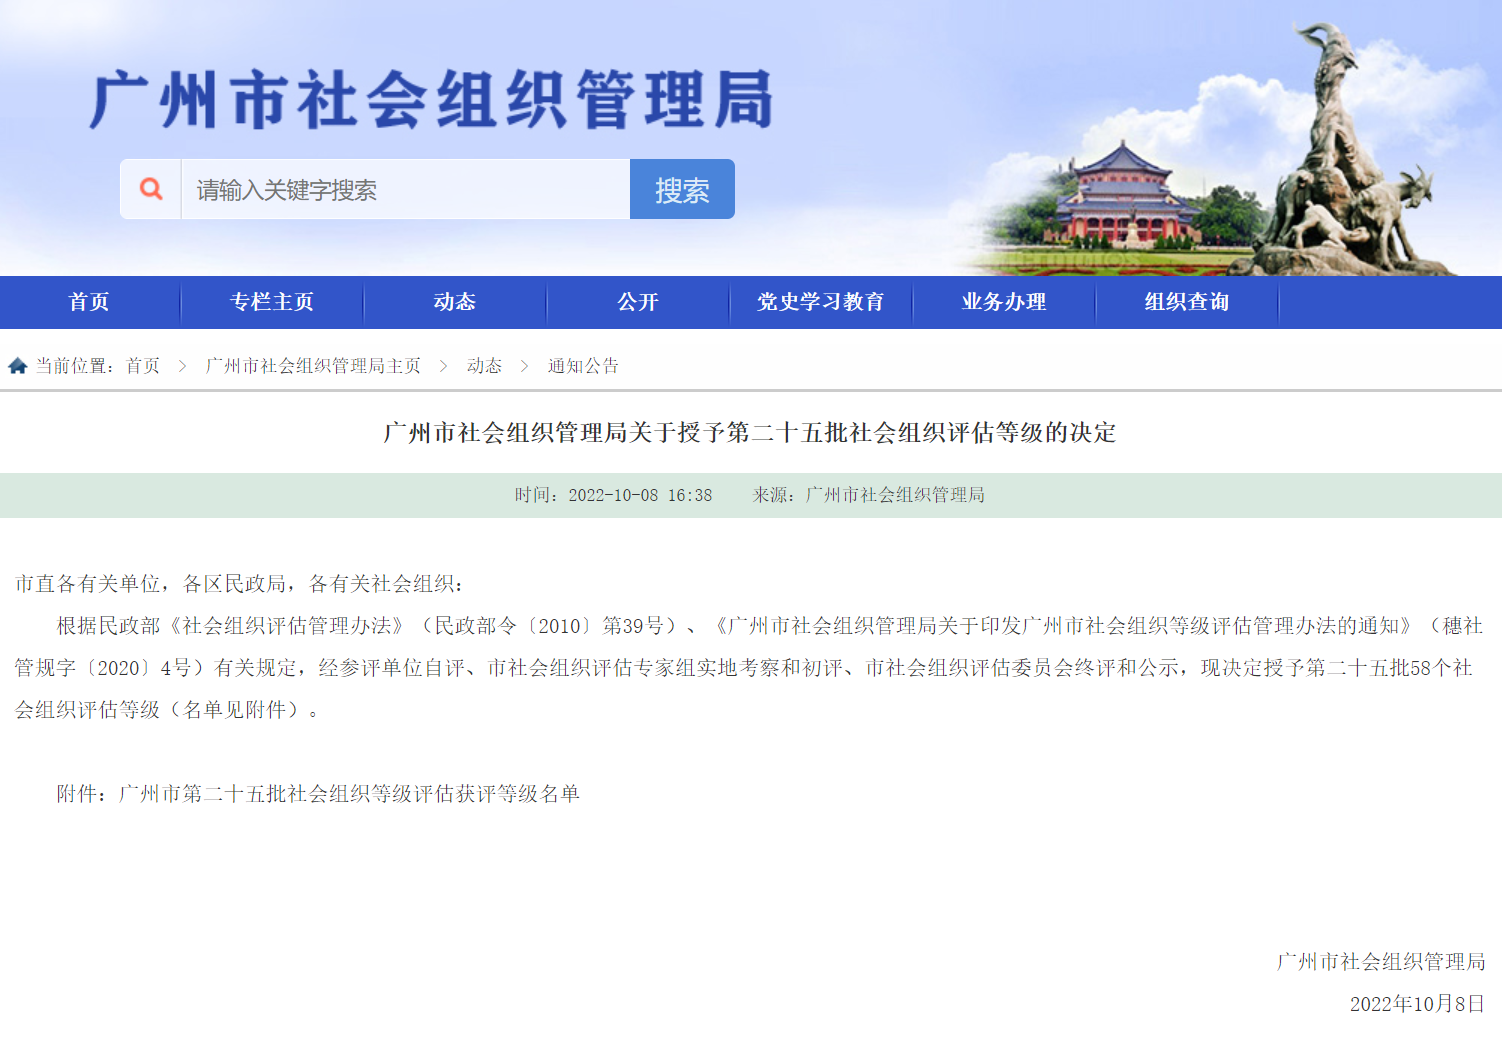Click the article title about 第二十五批社会组织评估等级
This screenshot has width=1502, height=1060.
click(x=751, y=433)
